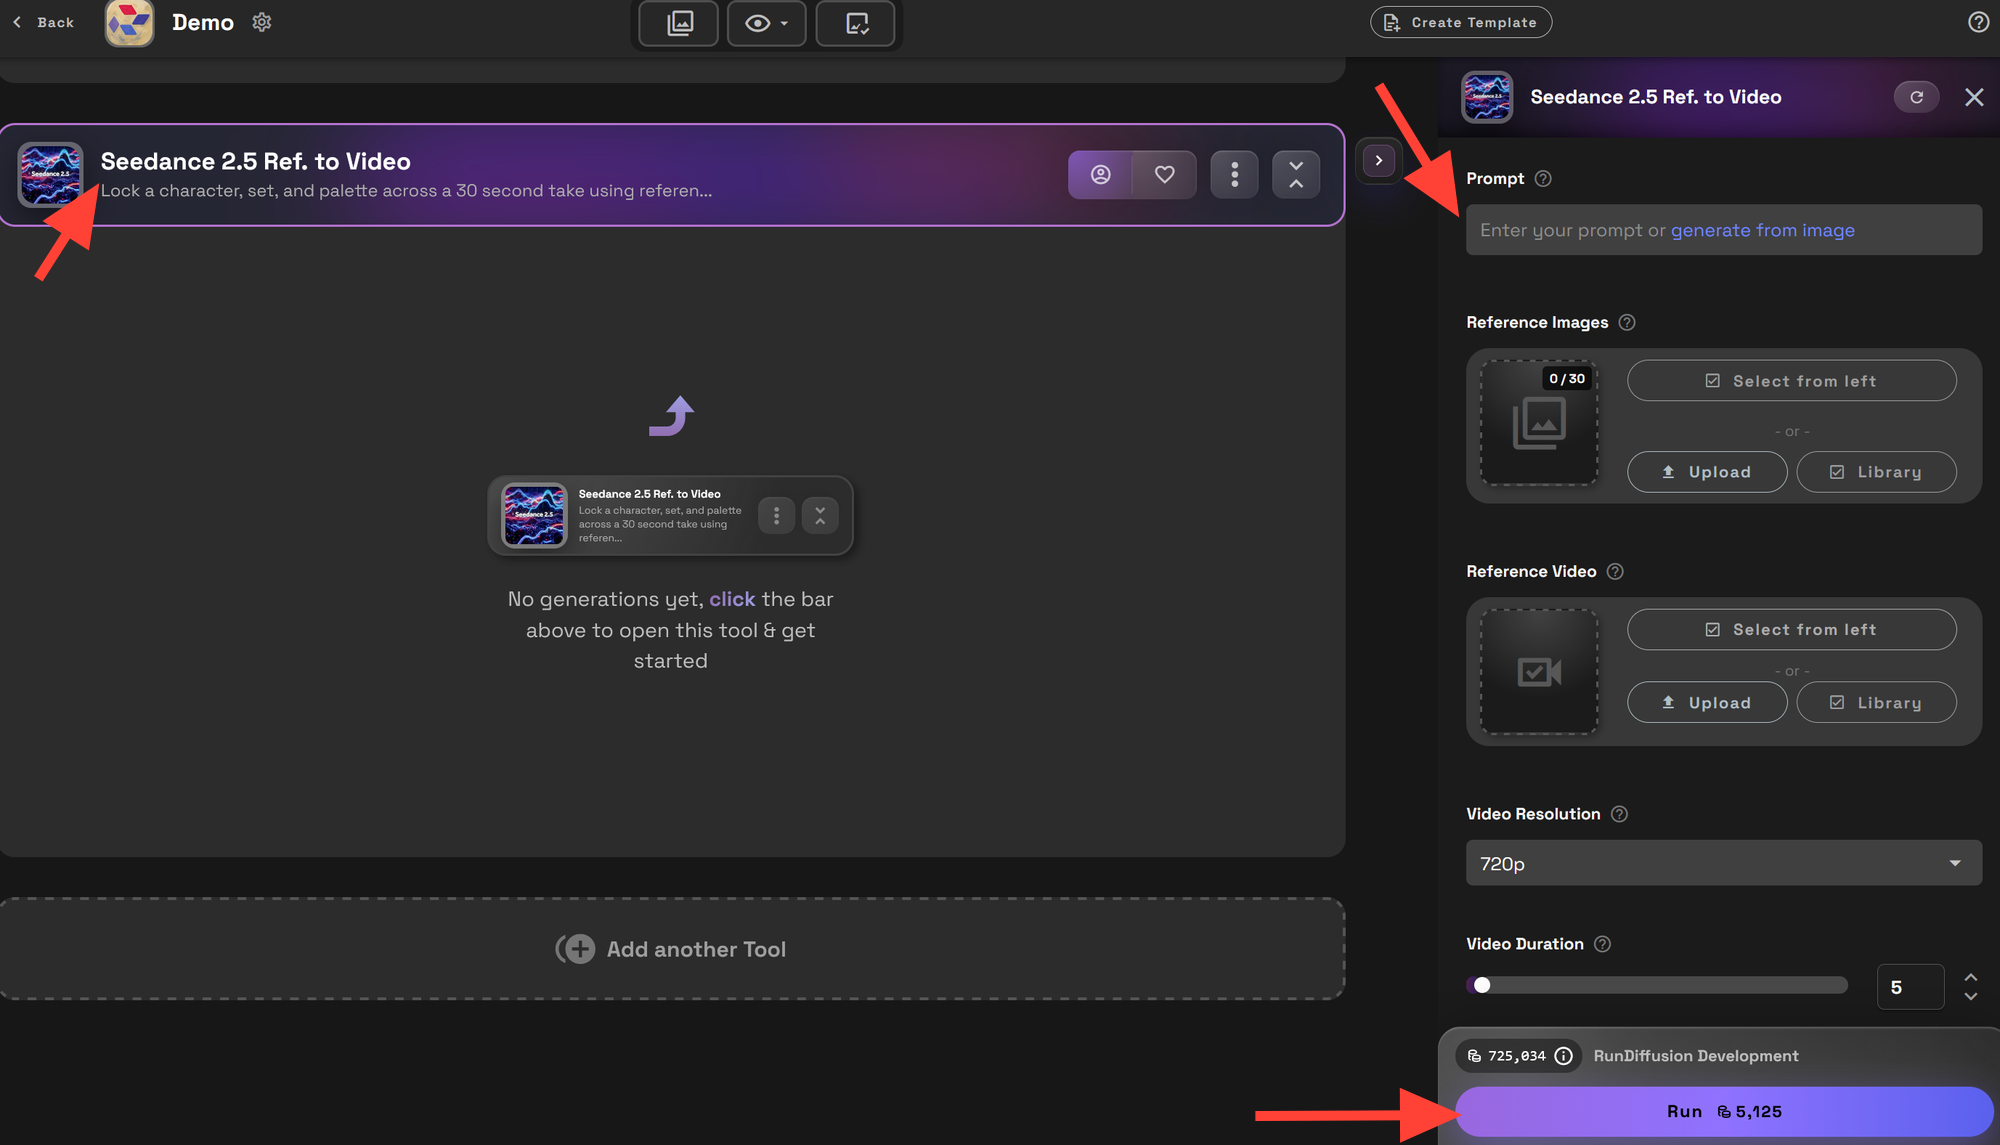Show help for Reference Images

pos(1627,322)
